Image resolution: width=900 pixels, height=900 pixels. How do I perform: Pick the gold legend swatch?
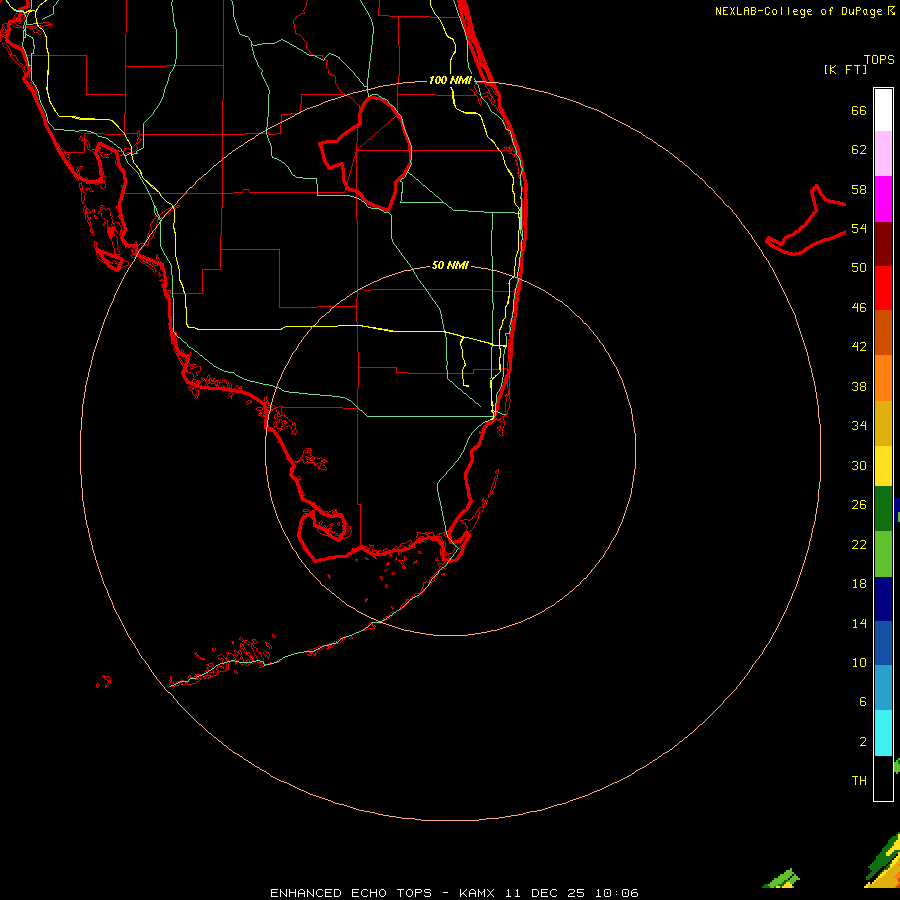click(883, 423)
